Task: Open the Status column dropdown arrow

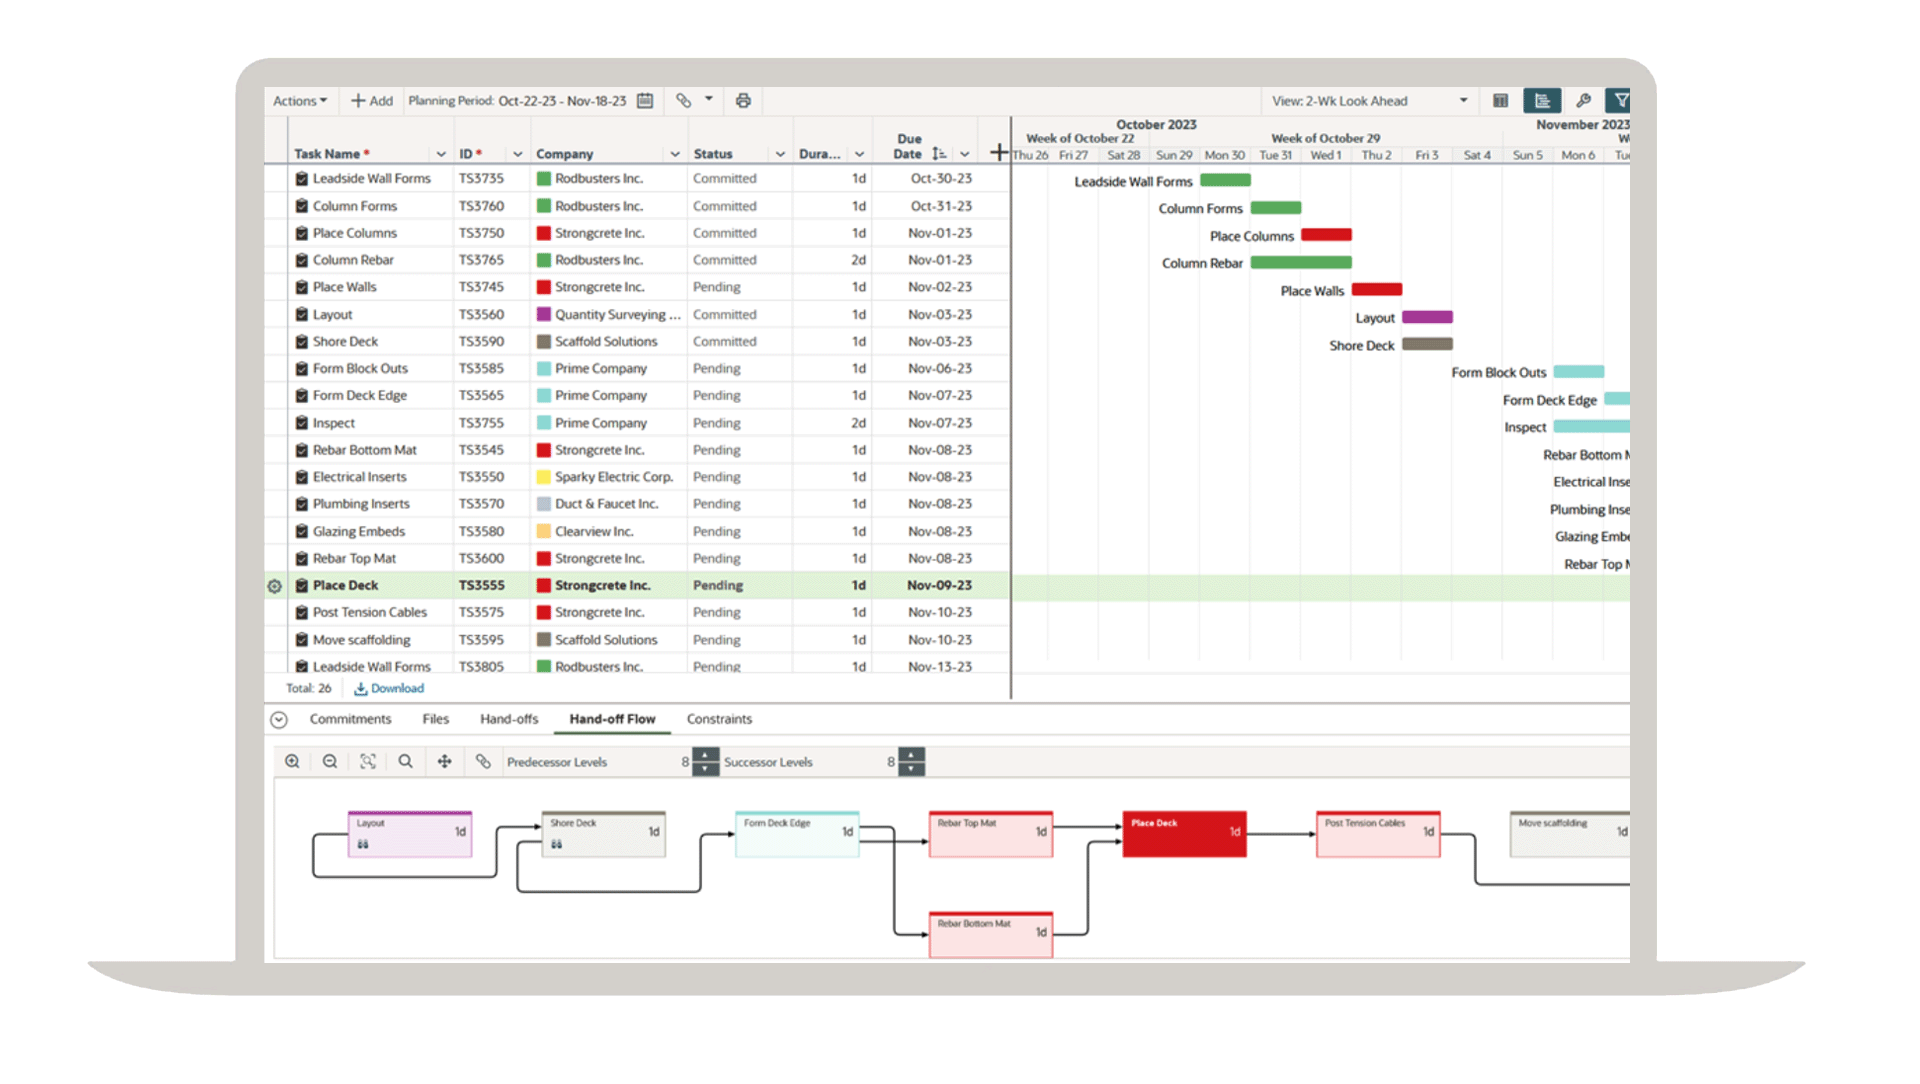Action: pos(780,155)
